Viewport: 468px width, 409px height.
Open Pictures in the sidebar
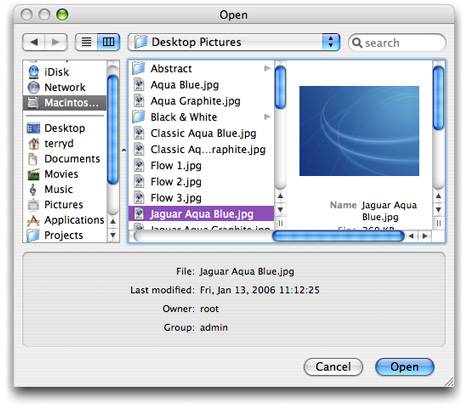pos(65,205)
